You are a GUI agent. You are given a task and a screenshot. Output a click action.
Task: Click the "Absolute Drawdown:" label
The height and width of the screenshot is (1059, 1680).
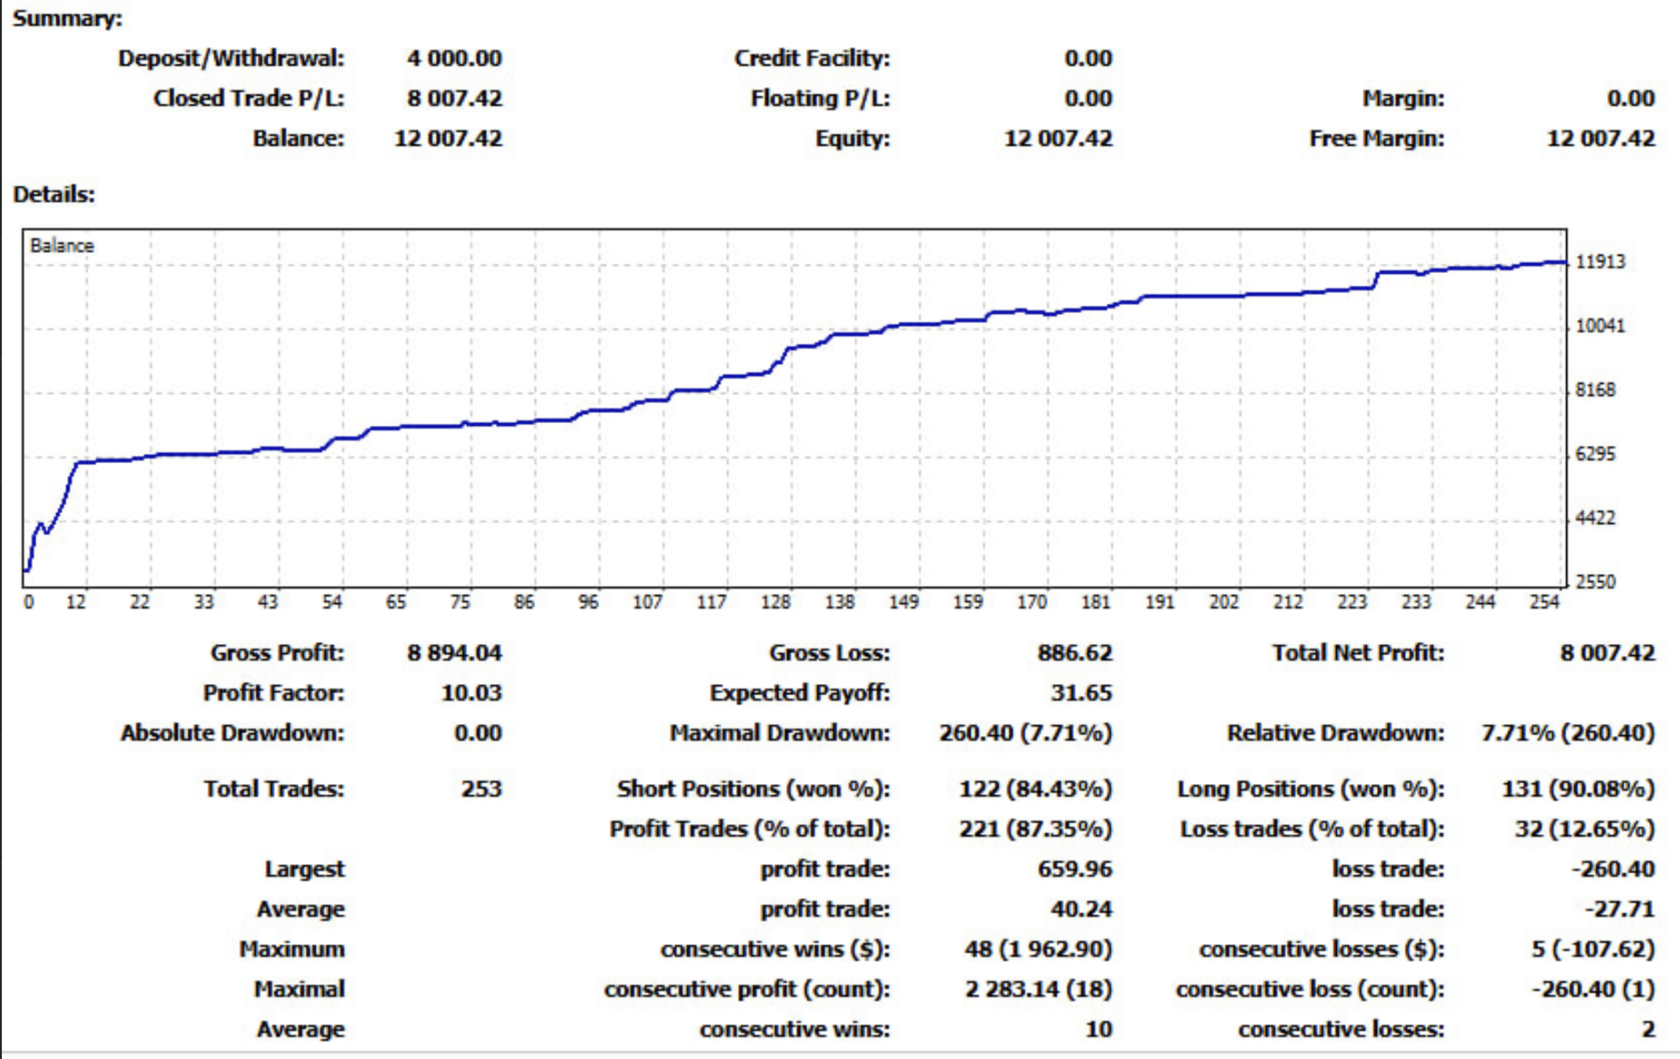click(x=232, y=733)
